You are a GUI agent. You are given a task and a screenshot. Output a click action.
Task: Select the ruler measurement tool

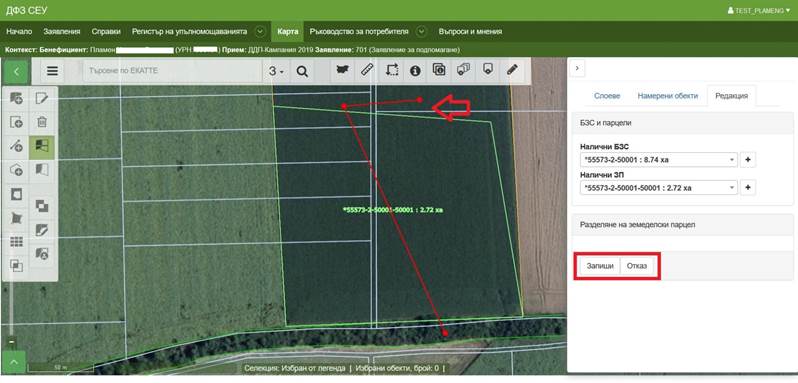pos(367,71)
